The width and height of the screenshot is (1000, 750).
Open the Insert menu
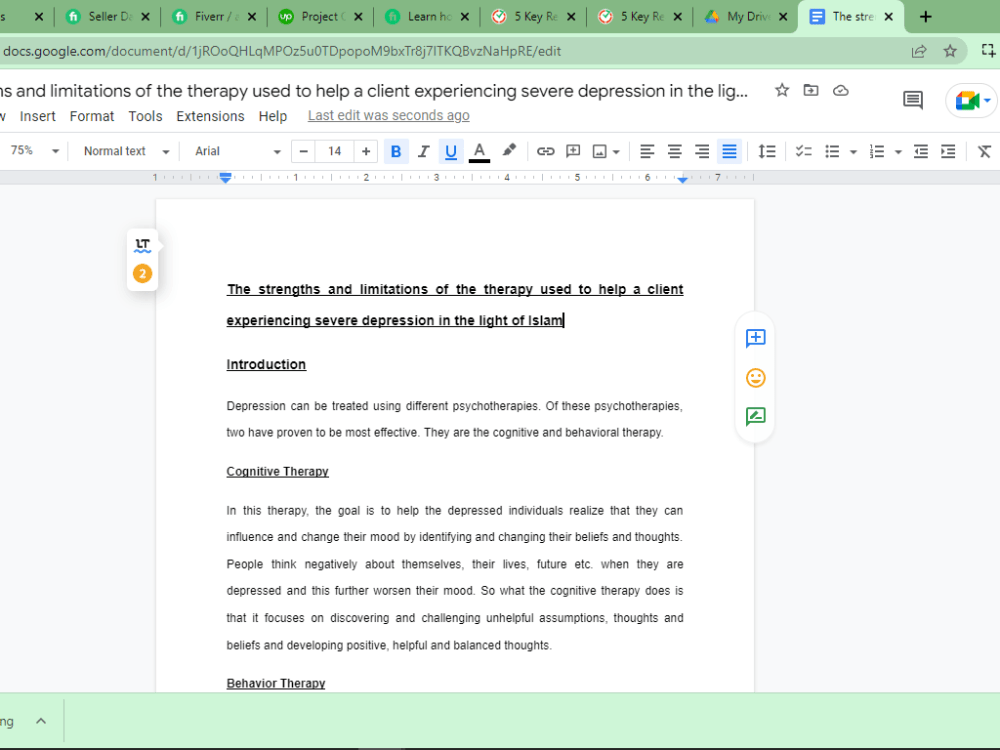(38, 116)
